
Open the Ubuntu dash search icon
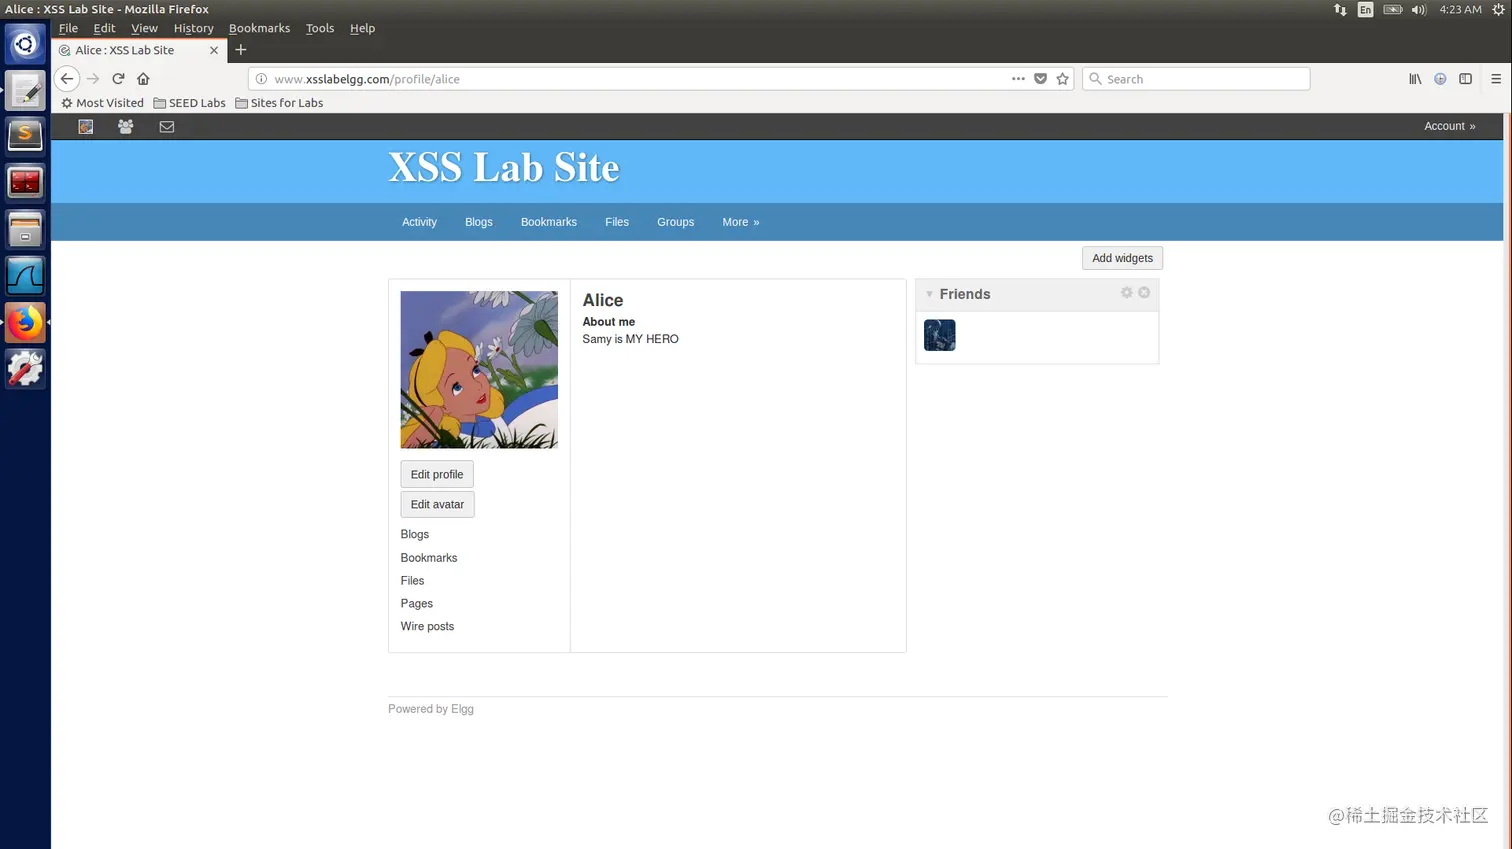pyautogui.click(x=25, y=44)
